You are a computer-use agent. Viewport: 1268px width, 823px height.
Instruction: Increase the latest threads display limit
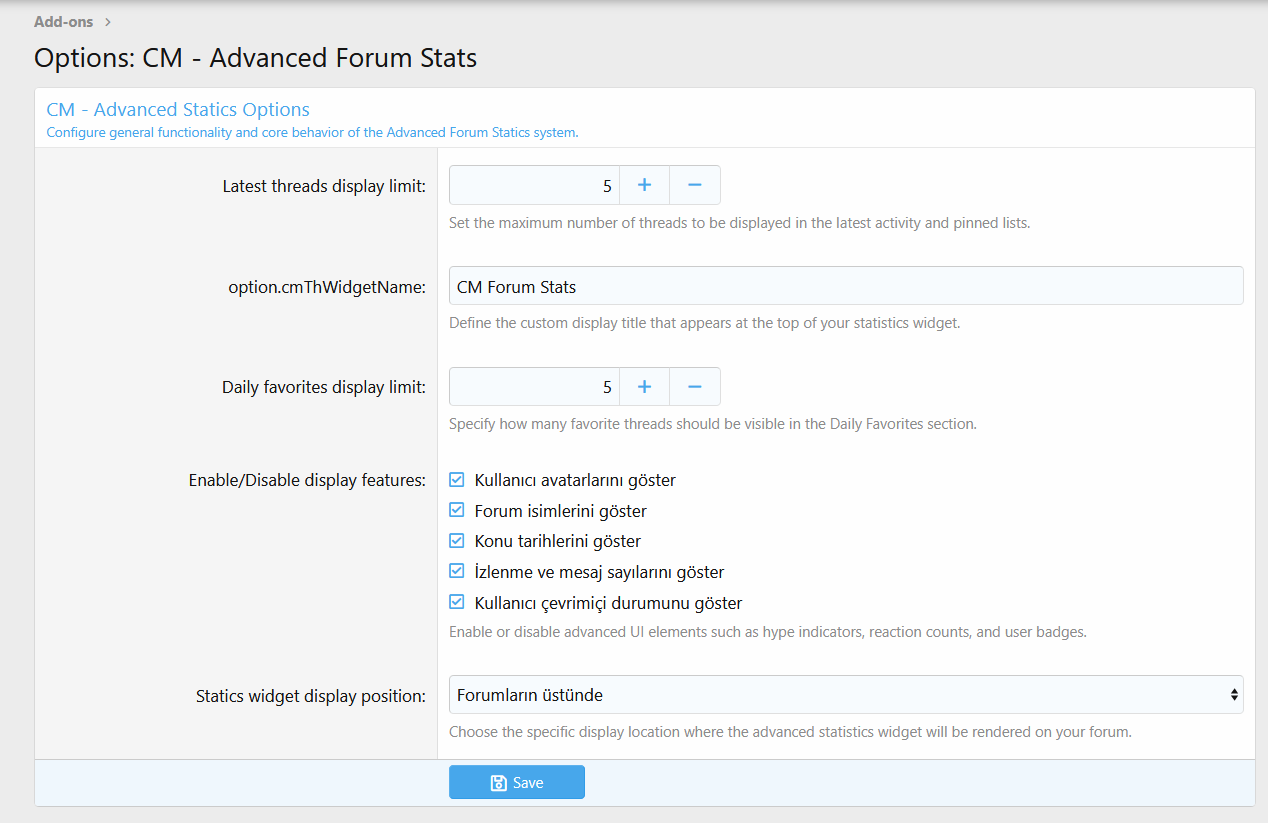point(644,185)
